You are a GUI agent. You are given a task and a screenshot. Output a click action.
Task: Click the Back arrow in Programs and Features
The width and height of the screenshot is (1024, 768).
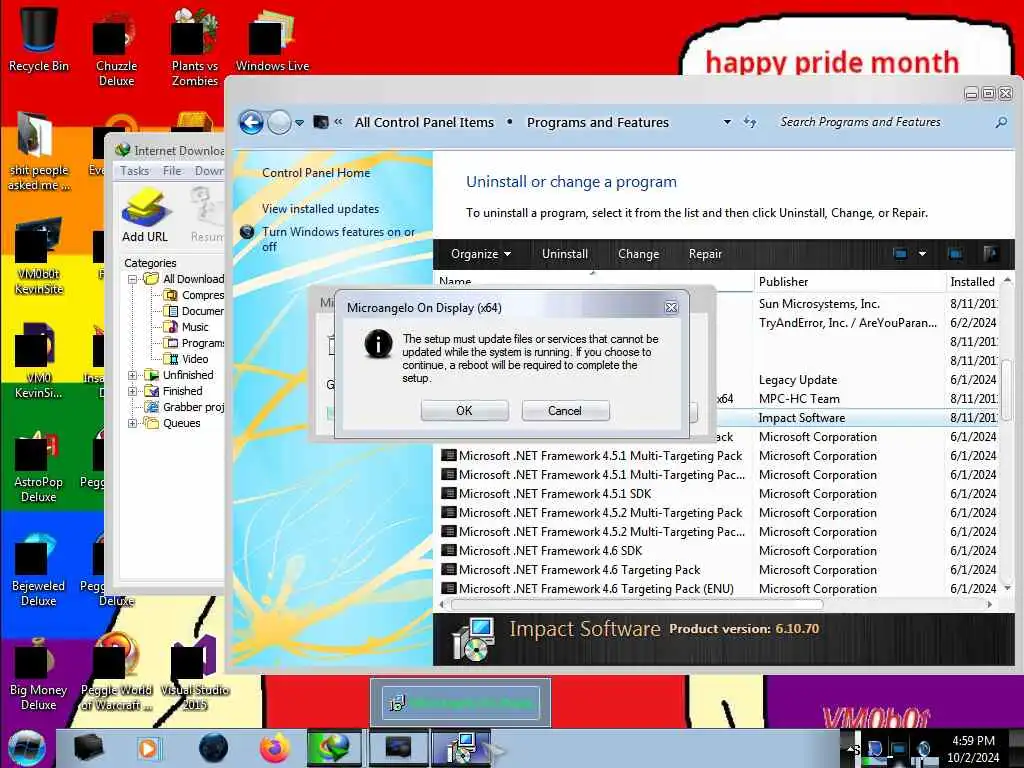pos(251,122)
